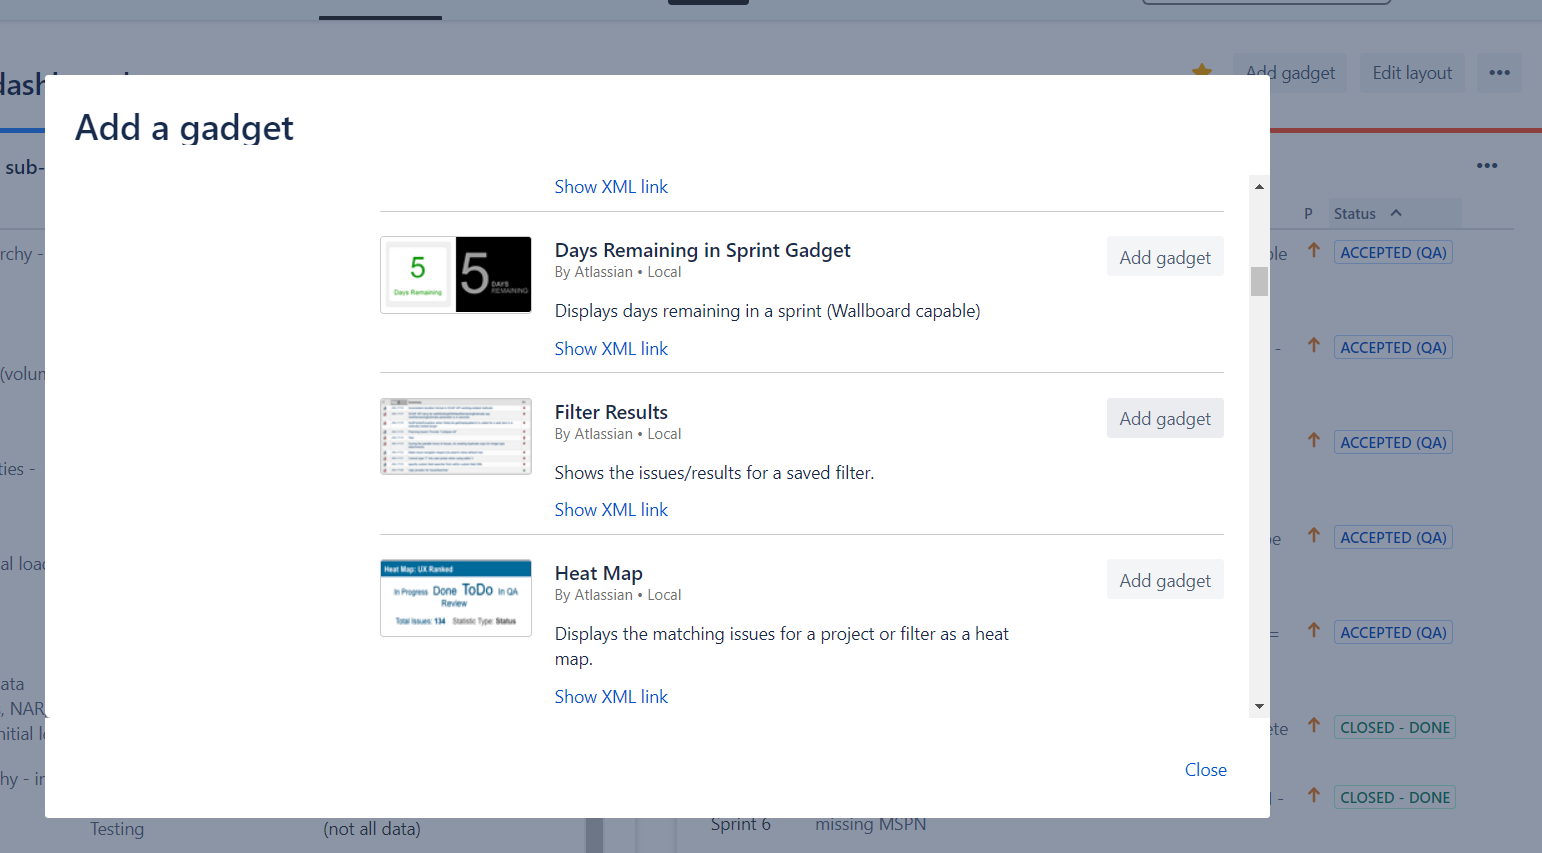Viewport: 1542px width, 853px height.
Task: Click the first ACCEPTED (QA) status badge
Action: (x=1393, y=253)
